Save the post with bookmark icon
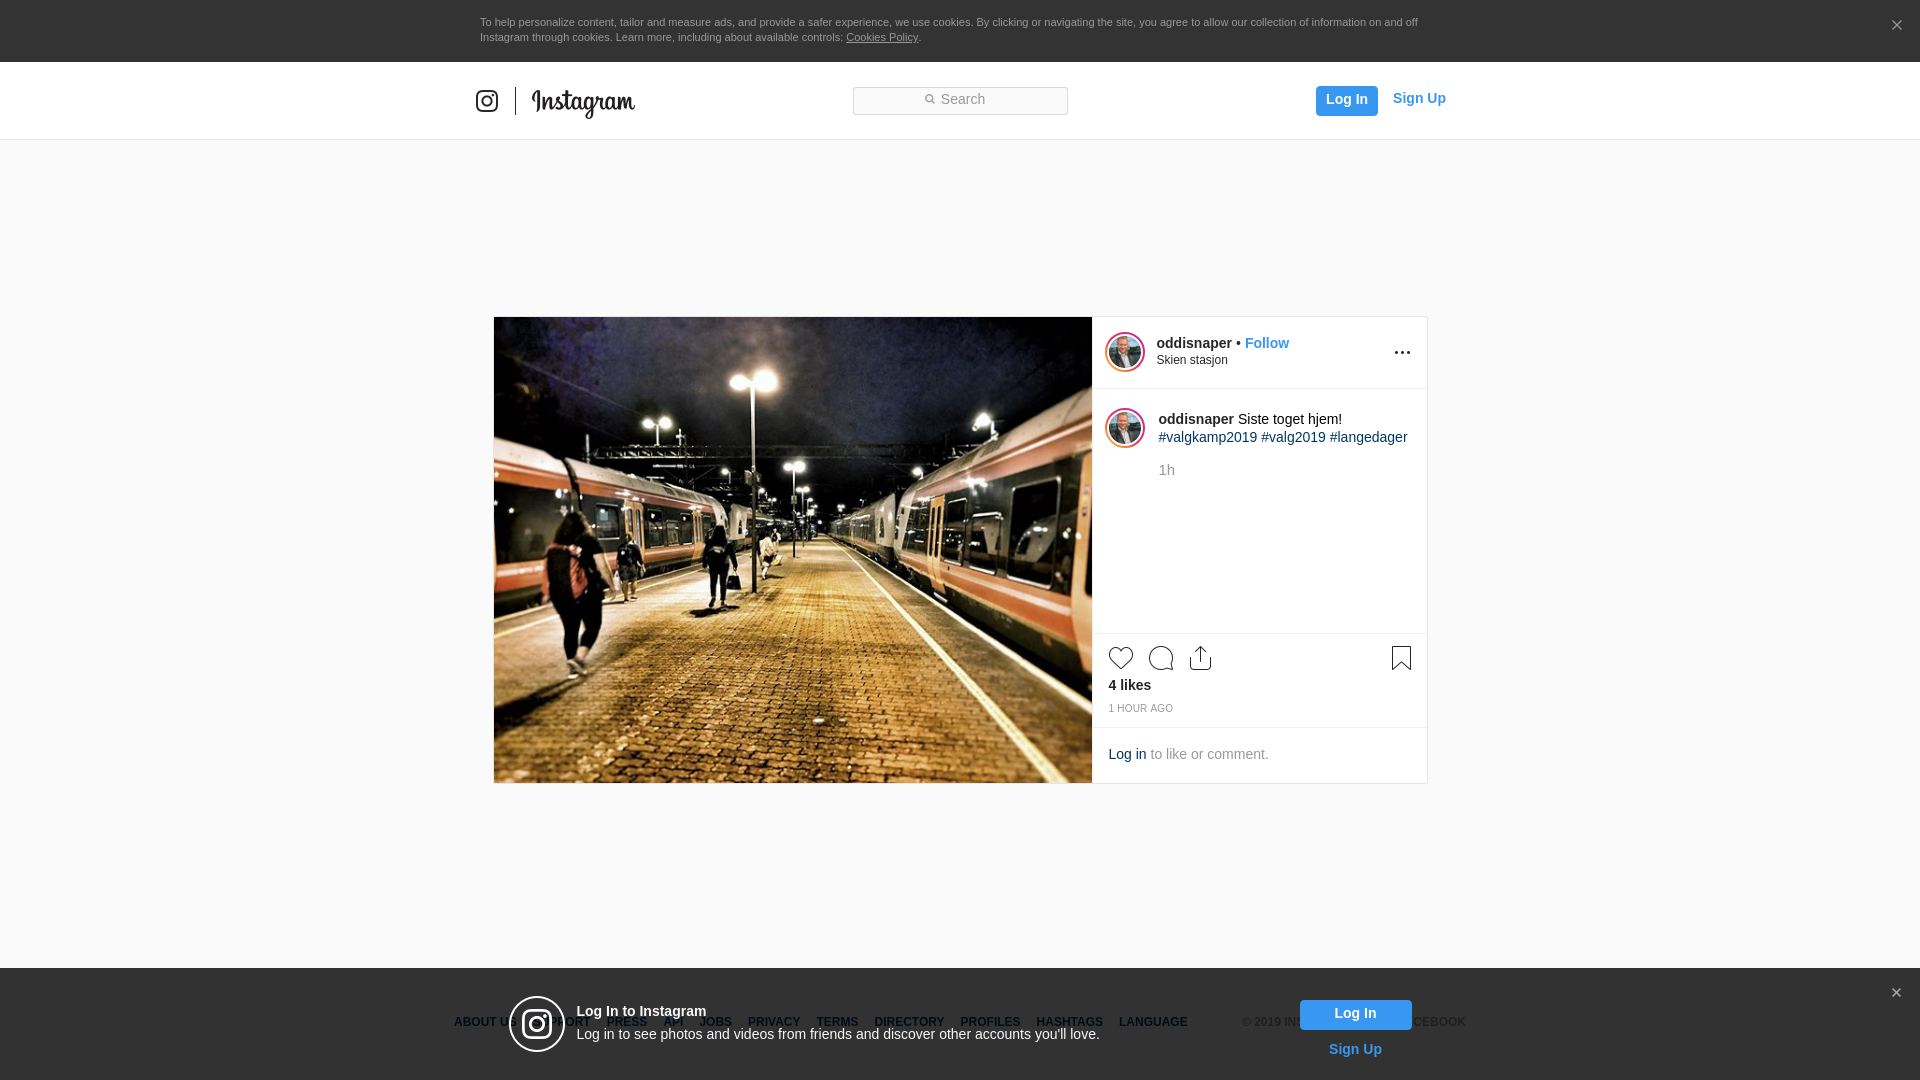 pyautogui.click(x=1401, y=658)
